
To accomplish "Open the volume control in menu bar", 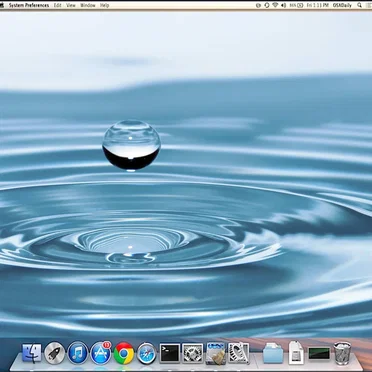I will point(283,5).
